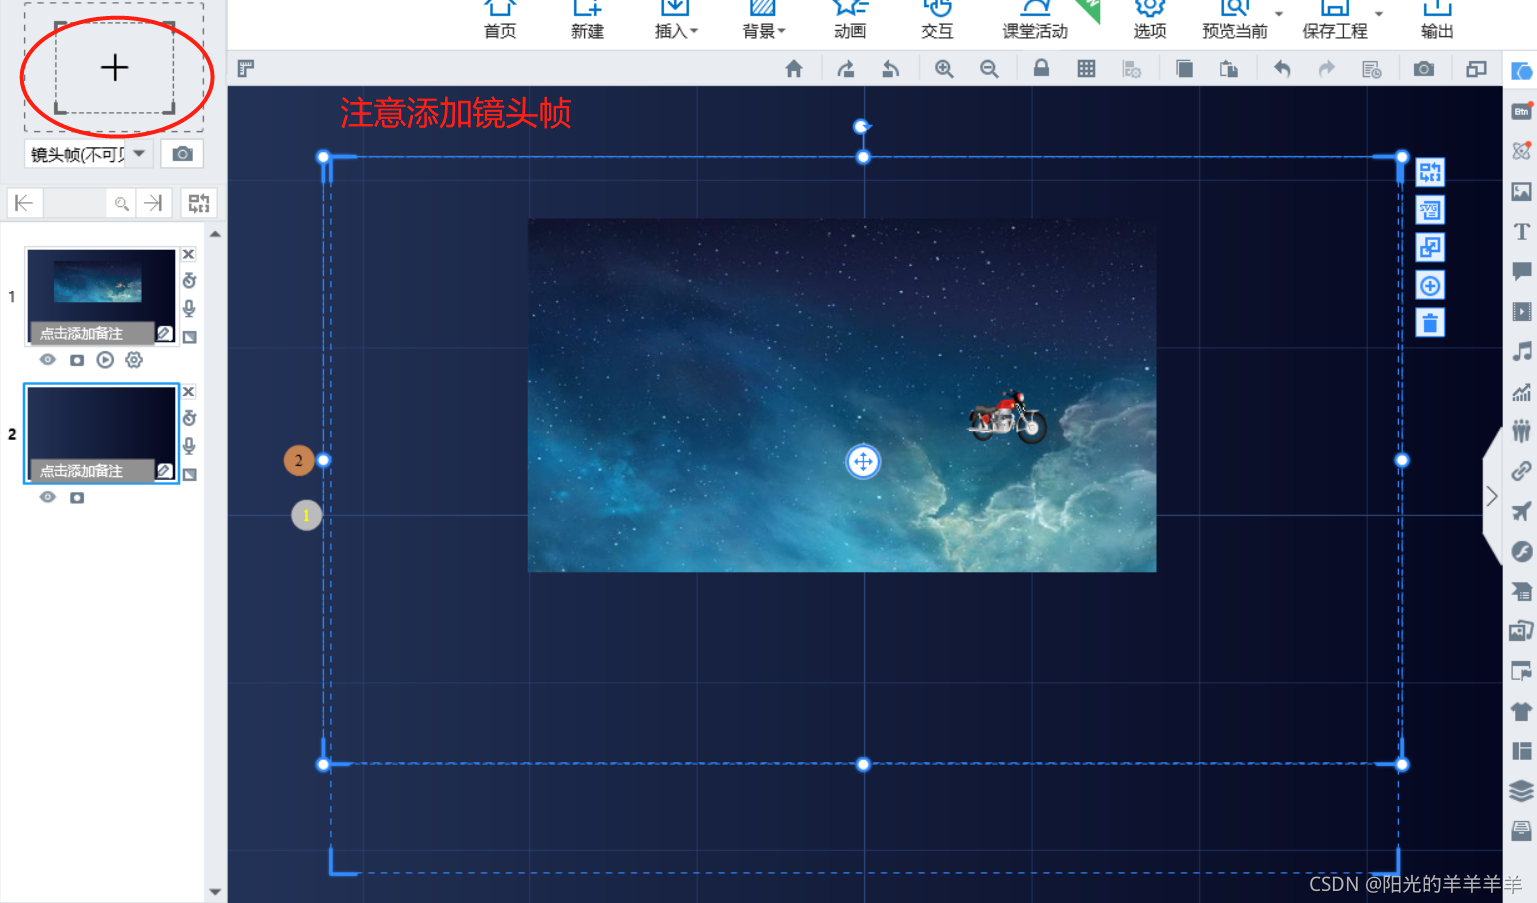Click the plus-circle add-to-path button on the frame

(1430, 286)
